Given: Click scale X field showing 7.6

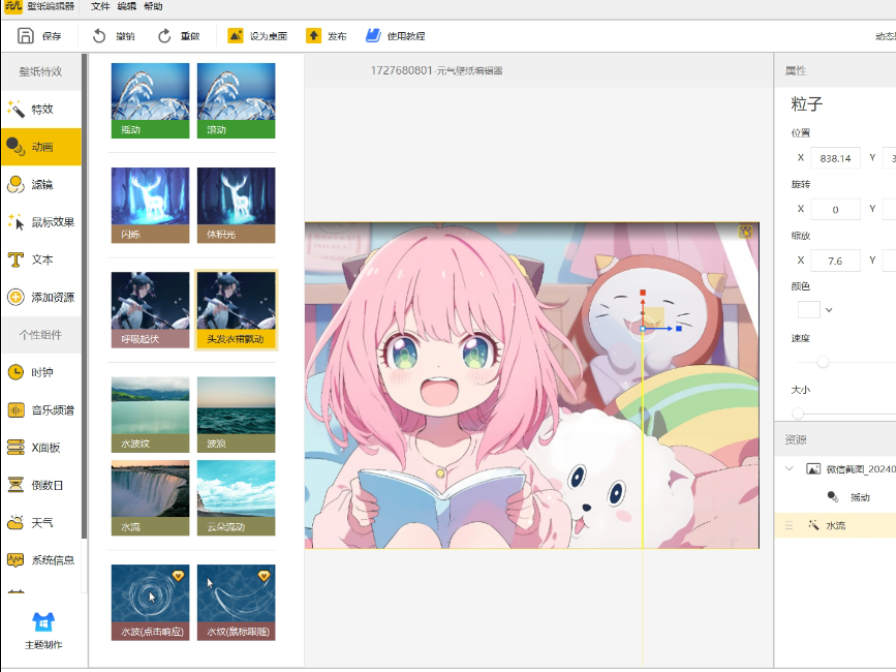Looking at the screenshot, I should coord(835,261).
